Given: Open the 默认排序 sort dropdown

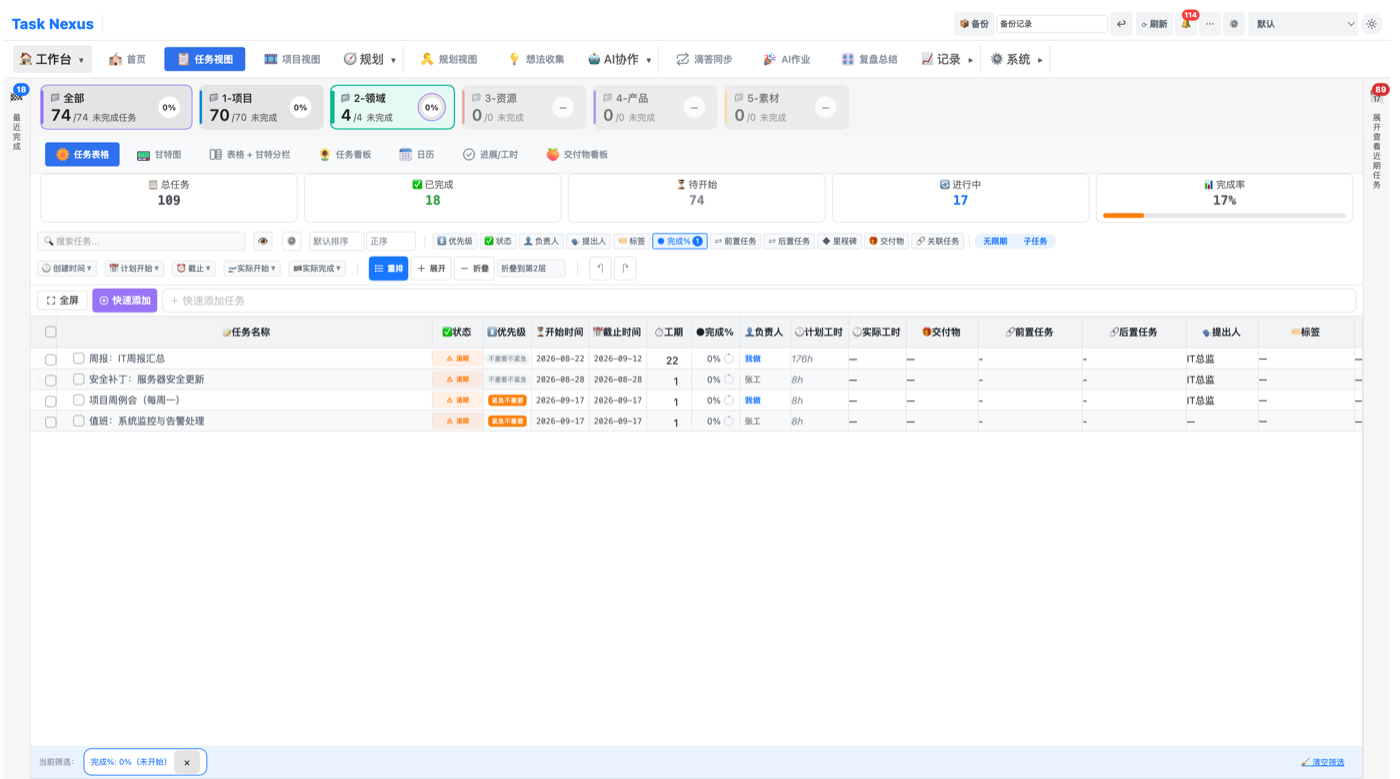Looking at the screenshot, I should (x=336, y=241).
